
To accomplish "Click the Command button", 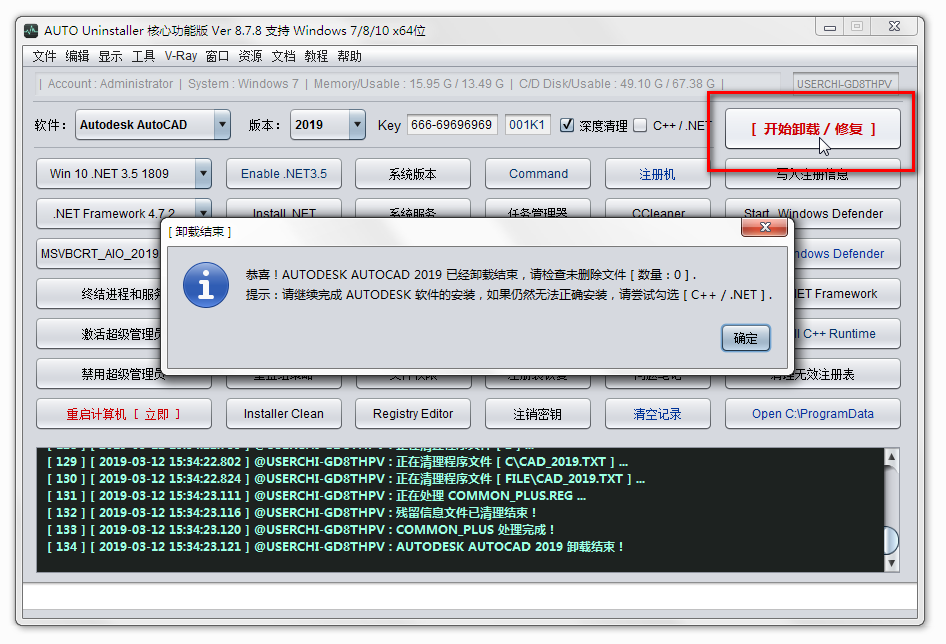I will 538,174.
